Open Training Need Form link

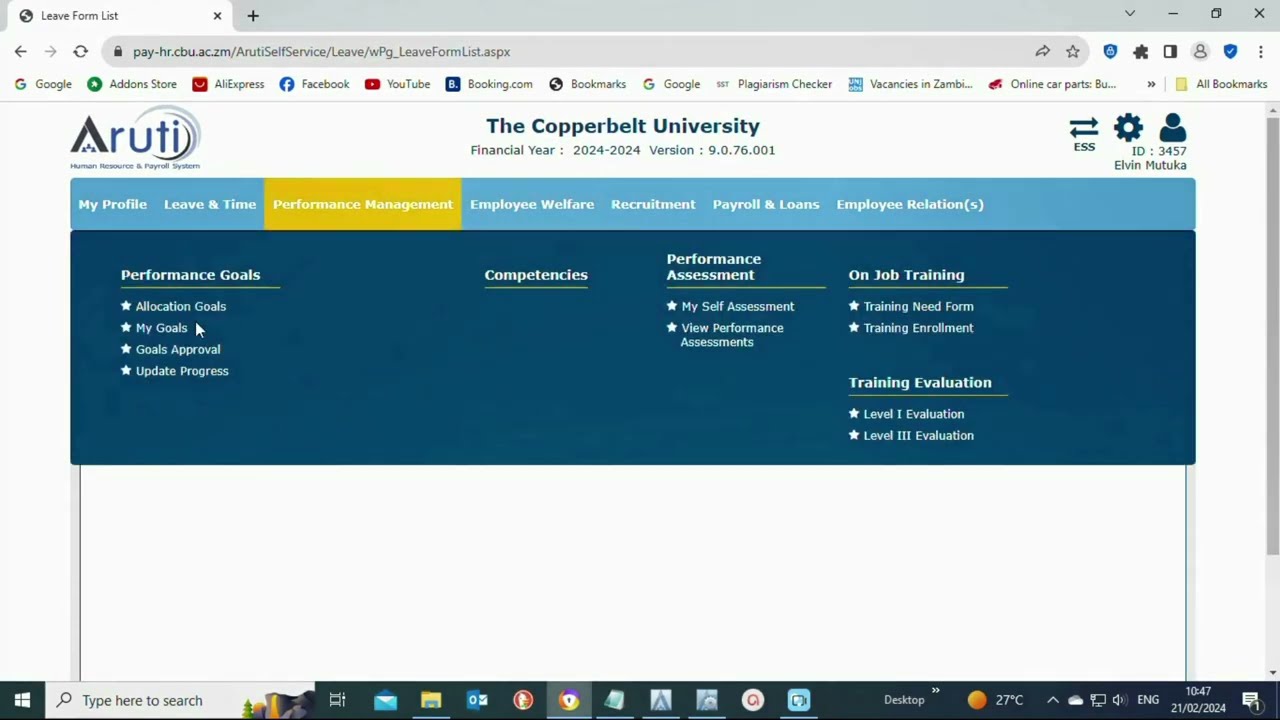[x=918, y=306]
